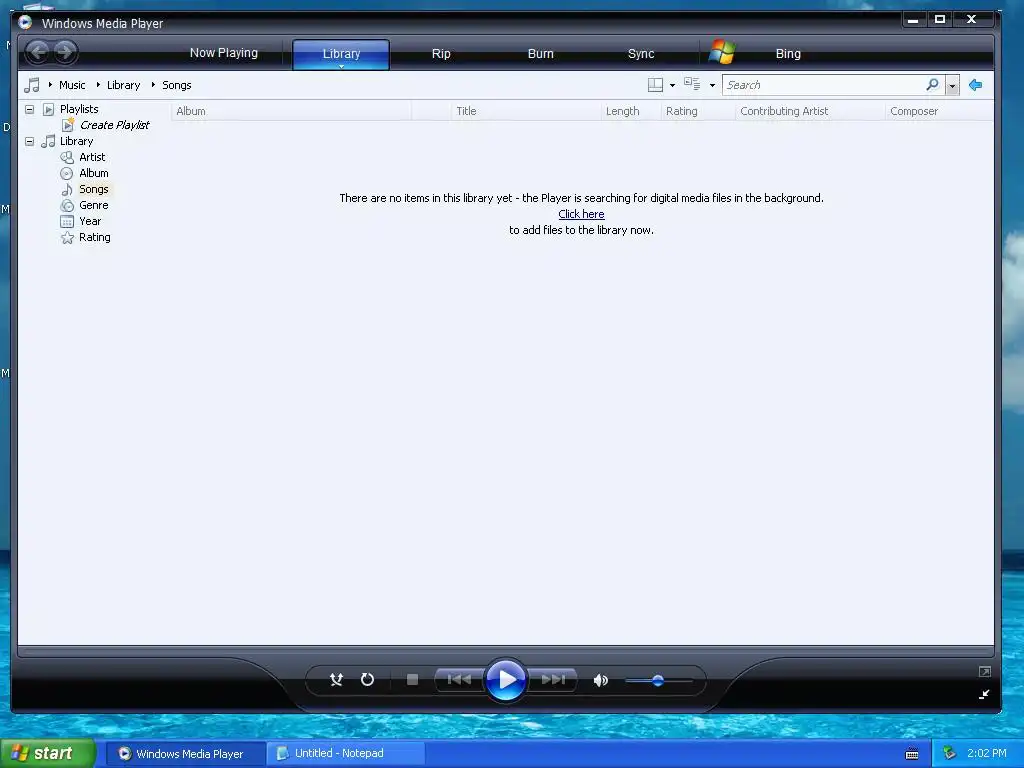
Task: Select Album in the library tree
Action: coord(93,173)
